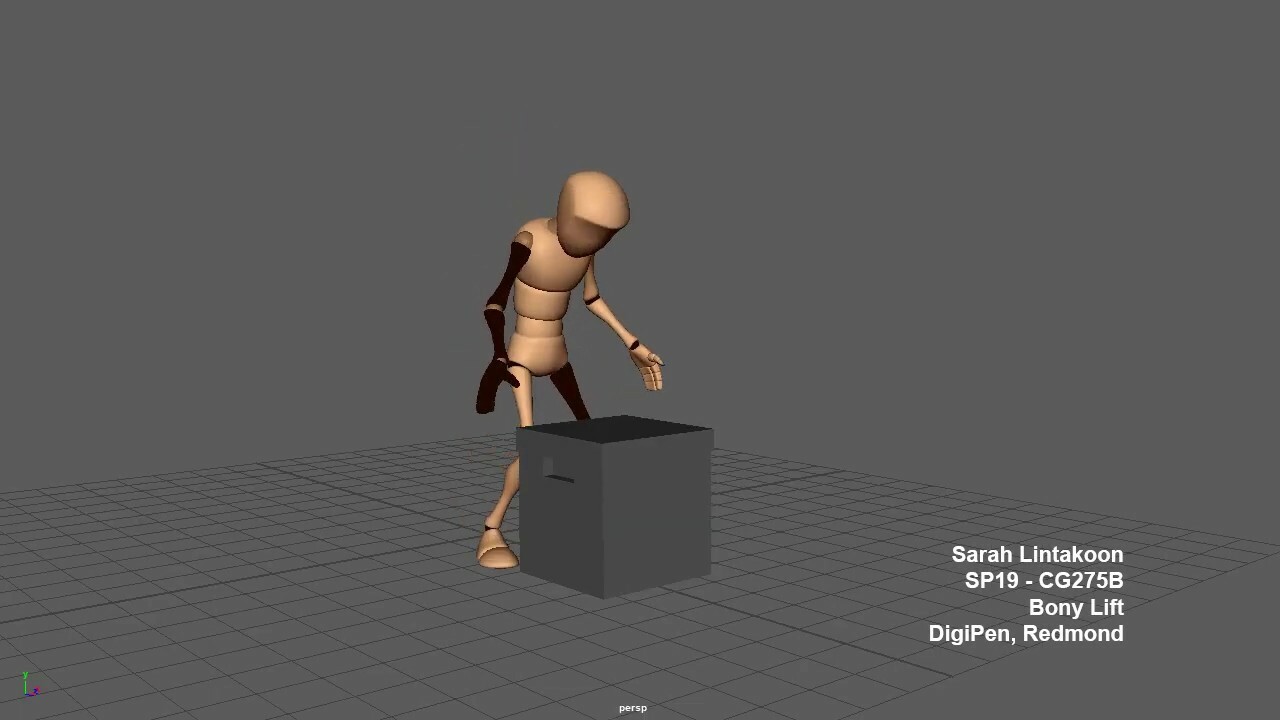This screenshot has width=1280, height=720.
Task: Click the persp camera label
Action: 631,707
